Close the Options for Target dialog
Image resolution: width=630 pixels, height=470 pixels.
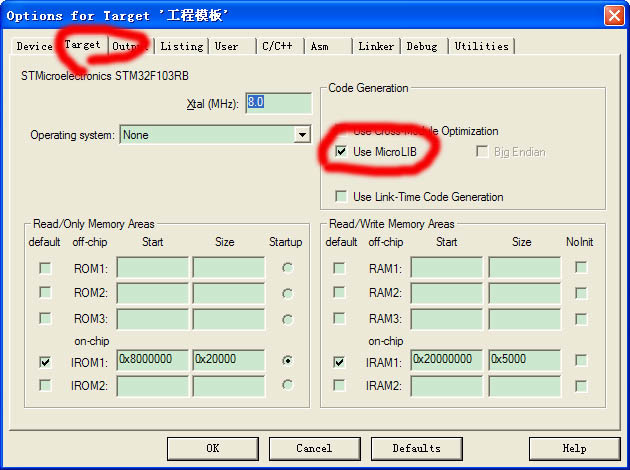(x=613, y=15)
